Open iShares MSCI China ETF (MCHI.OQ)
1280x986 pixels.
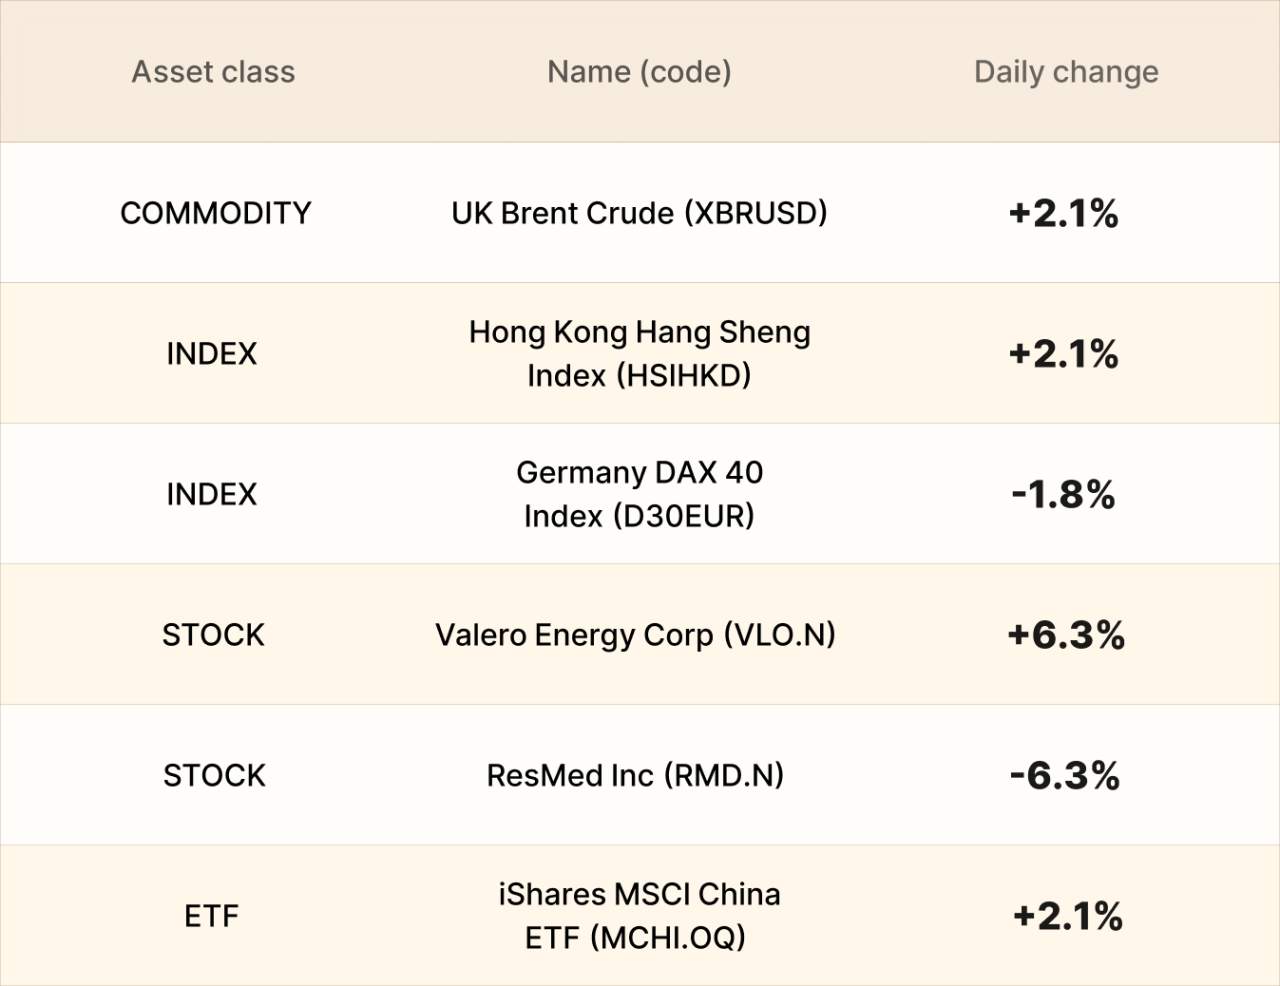point(638,916)
